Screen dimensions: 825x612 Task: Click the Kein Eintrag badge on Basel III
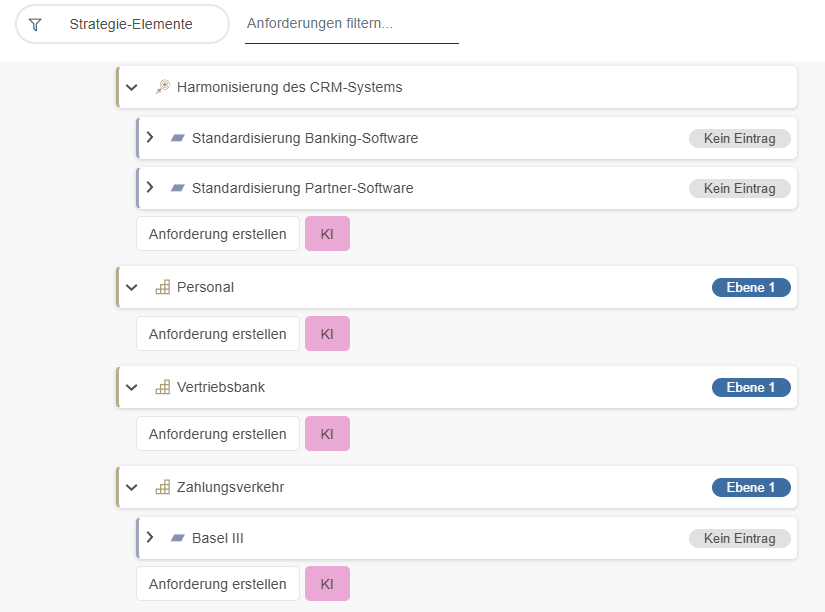[739, 538]
